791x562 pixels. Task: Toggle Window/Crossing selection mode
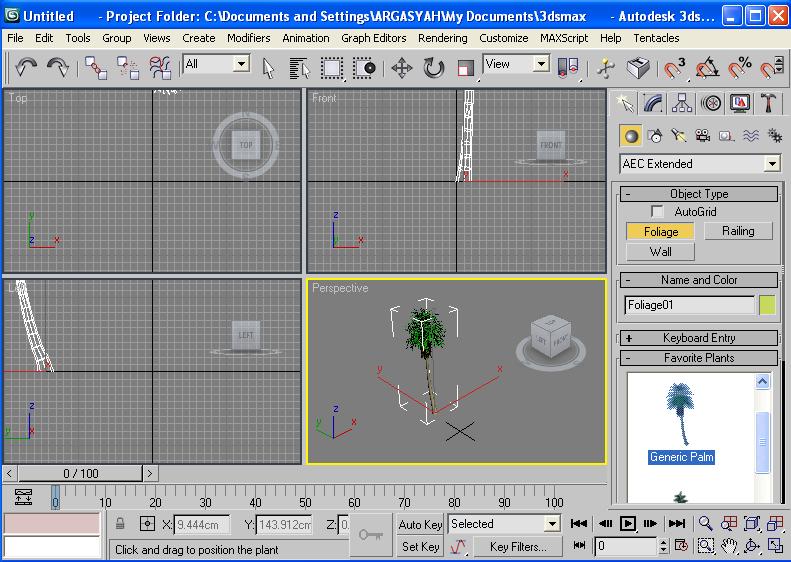point(364,68)
